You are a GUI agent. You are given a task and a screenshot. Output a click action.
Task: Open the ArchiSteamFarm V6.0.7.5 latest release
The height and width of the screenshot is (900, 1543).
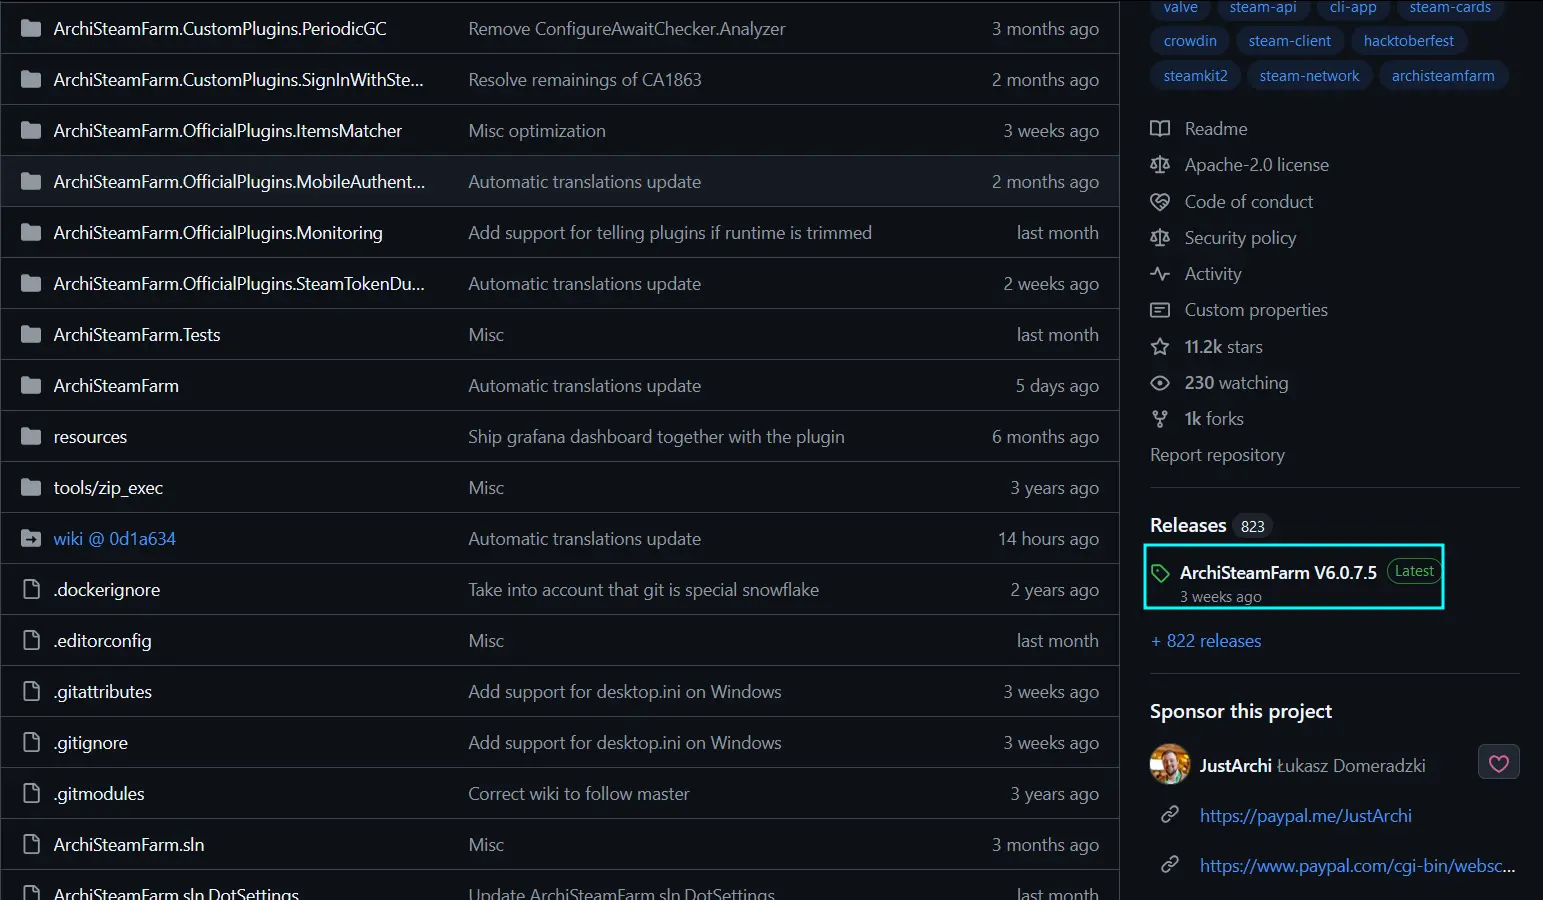point(1278,573)
